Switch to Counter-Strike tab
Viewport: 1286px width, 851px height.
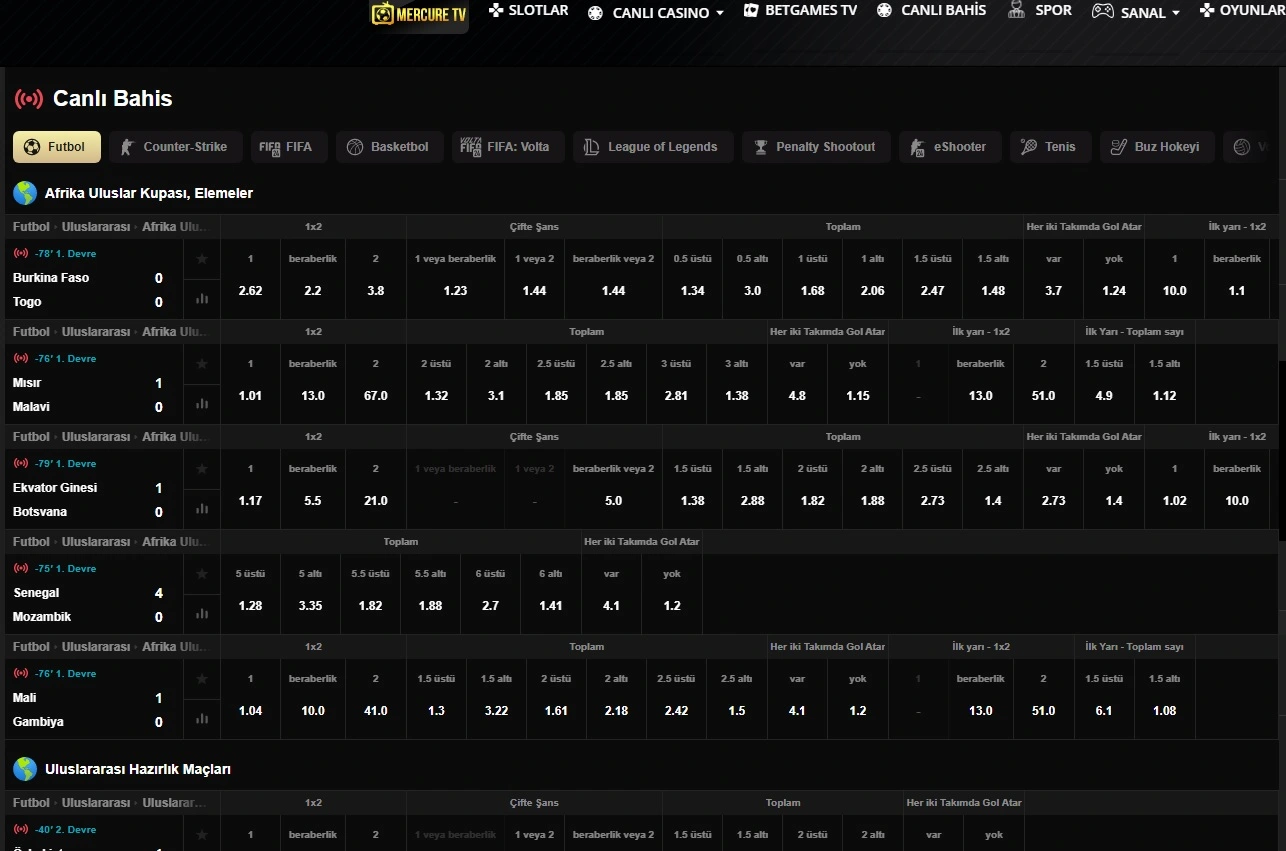[175, 147]
